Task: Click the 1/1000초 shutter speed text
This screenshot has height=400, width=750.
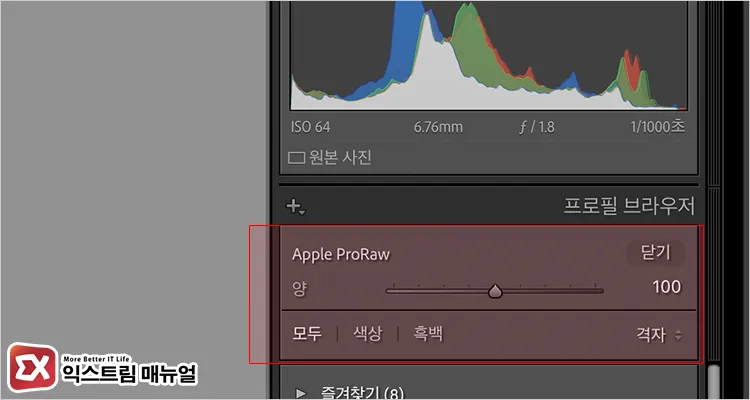Action: click(x=658, y=127)
